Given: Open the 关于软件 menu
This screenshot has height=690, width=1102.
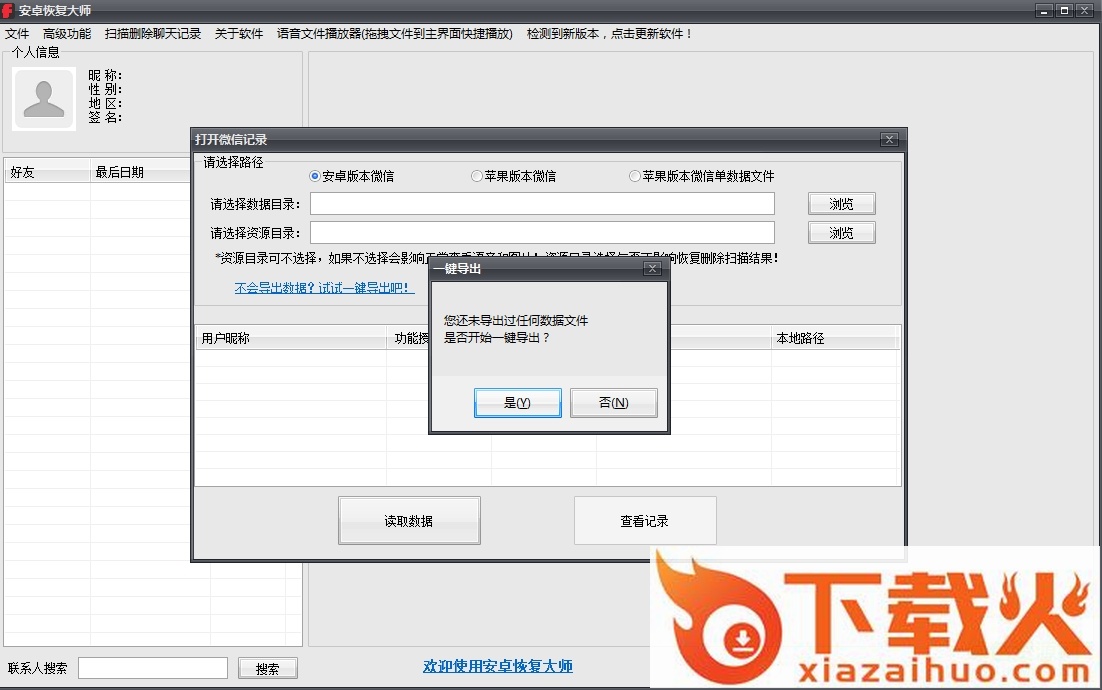Looking at the screenshot, I should (x=239, y=34).
